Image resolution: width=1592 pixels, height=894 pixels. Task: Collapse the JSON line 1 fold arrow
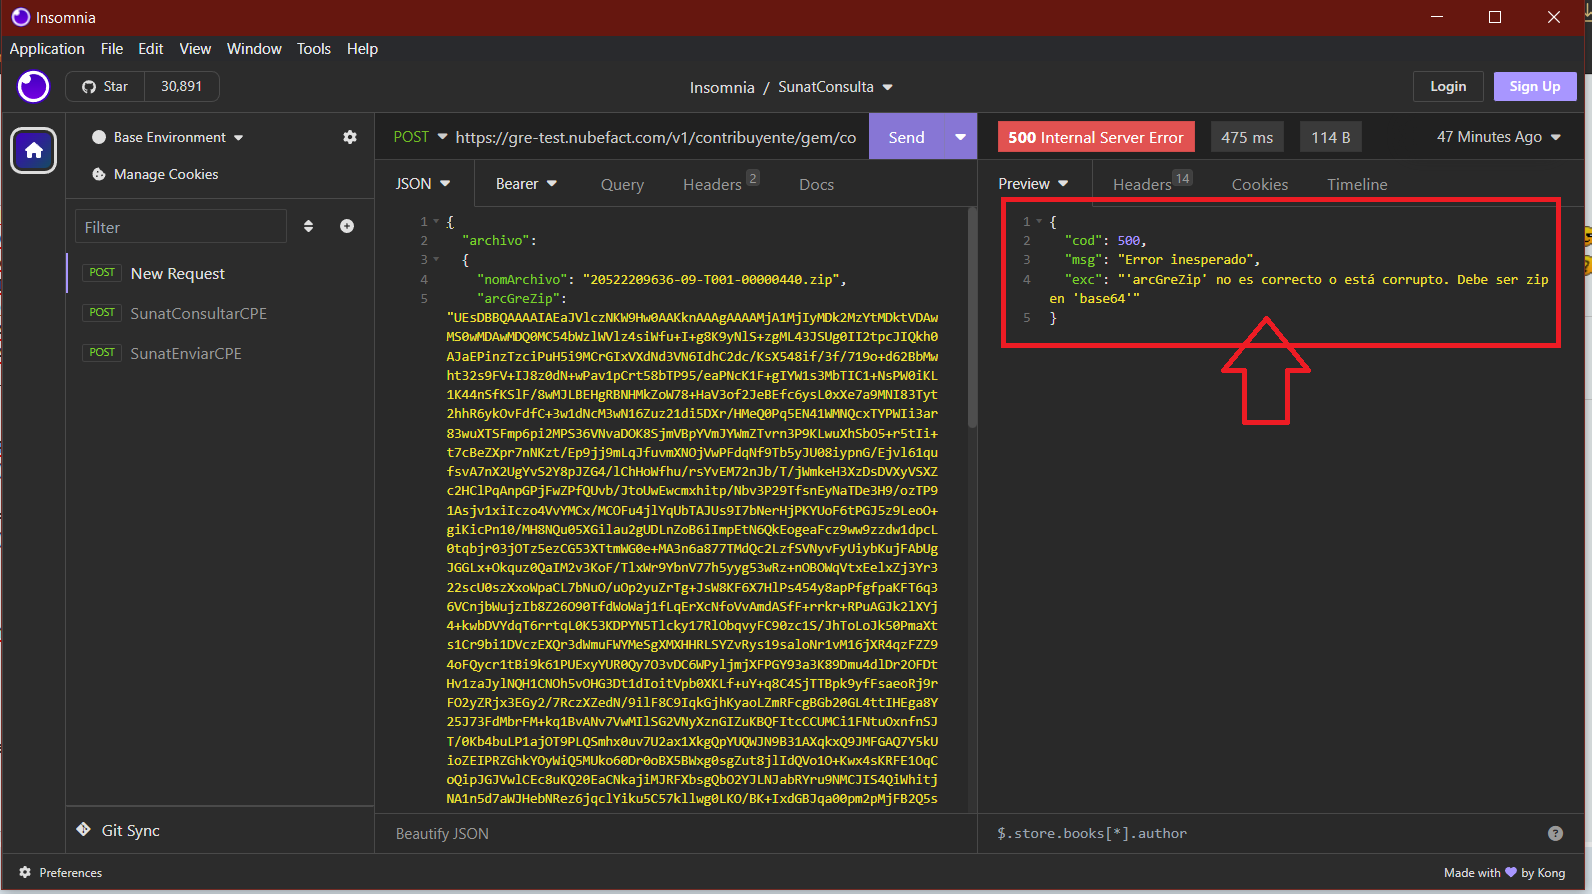click(437, 222)
